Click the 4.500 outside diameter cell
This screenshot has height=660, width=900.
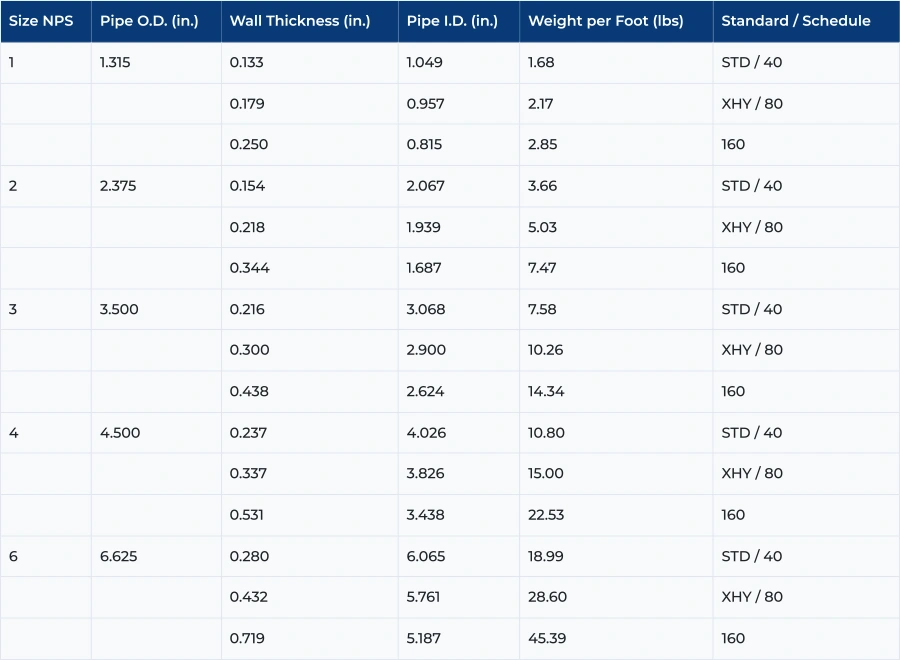click(x=119, y=432)
